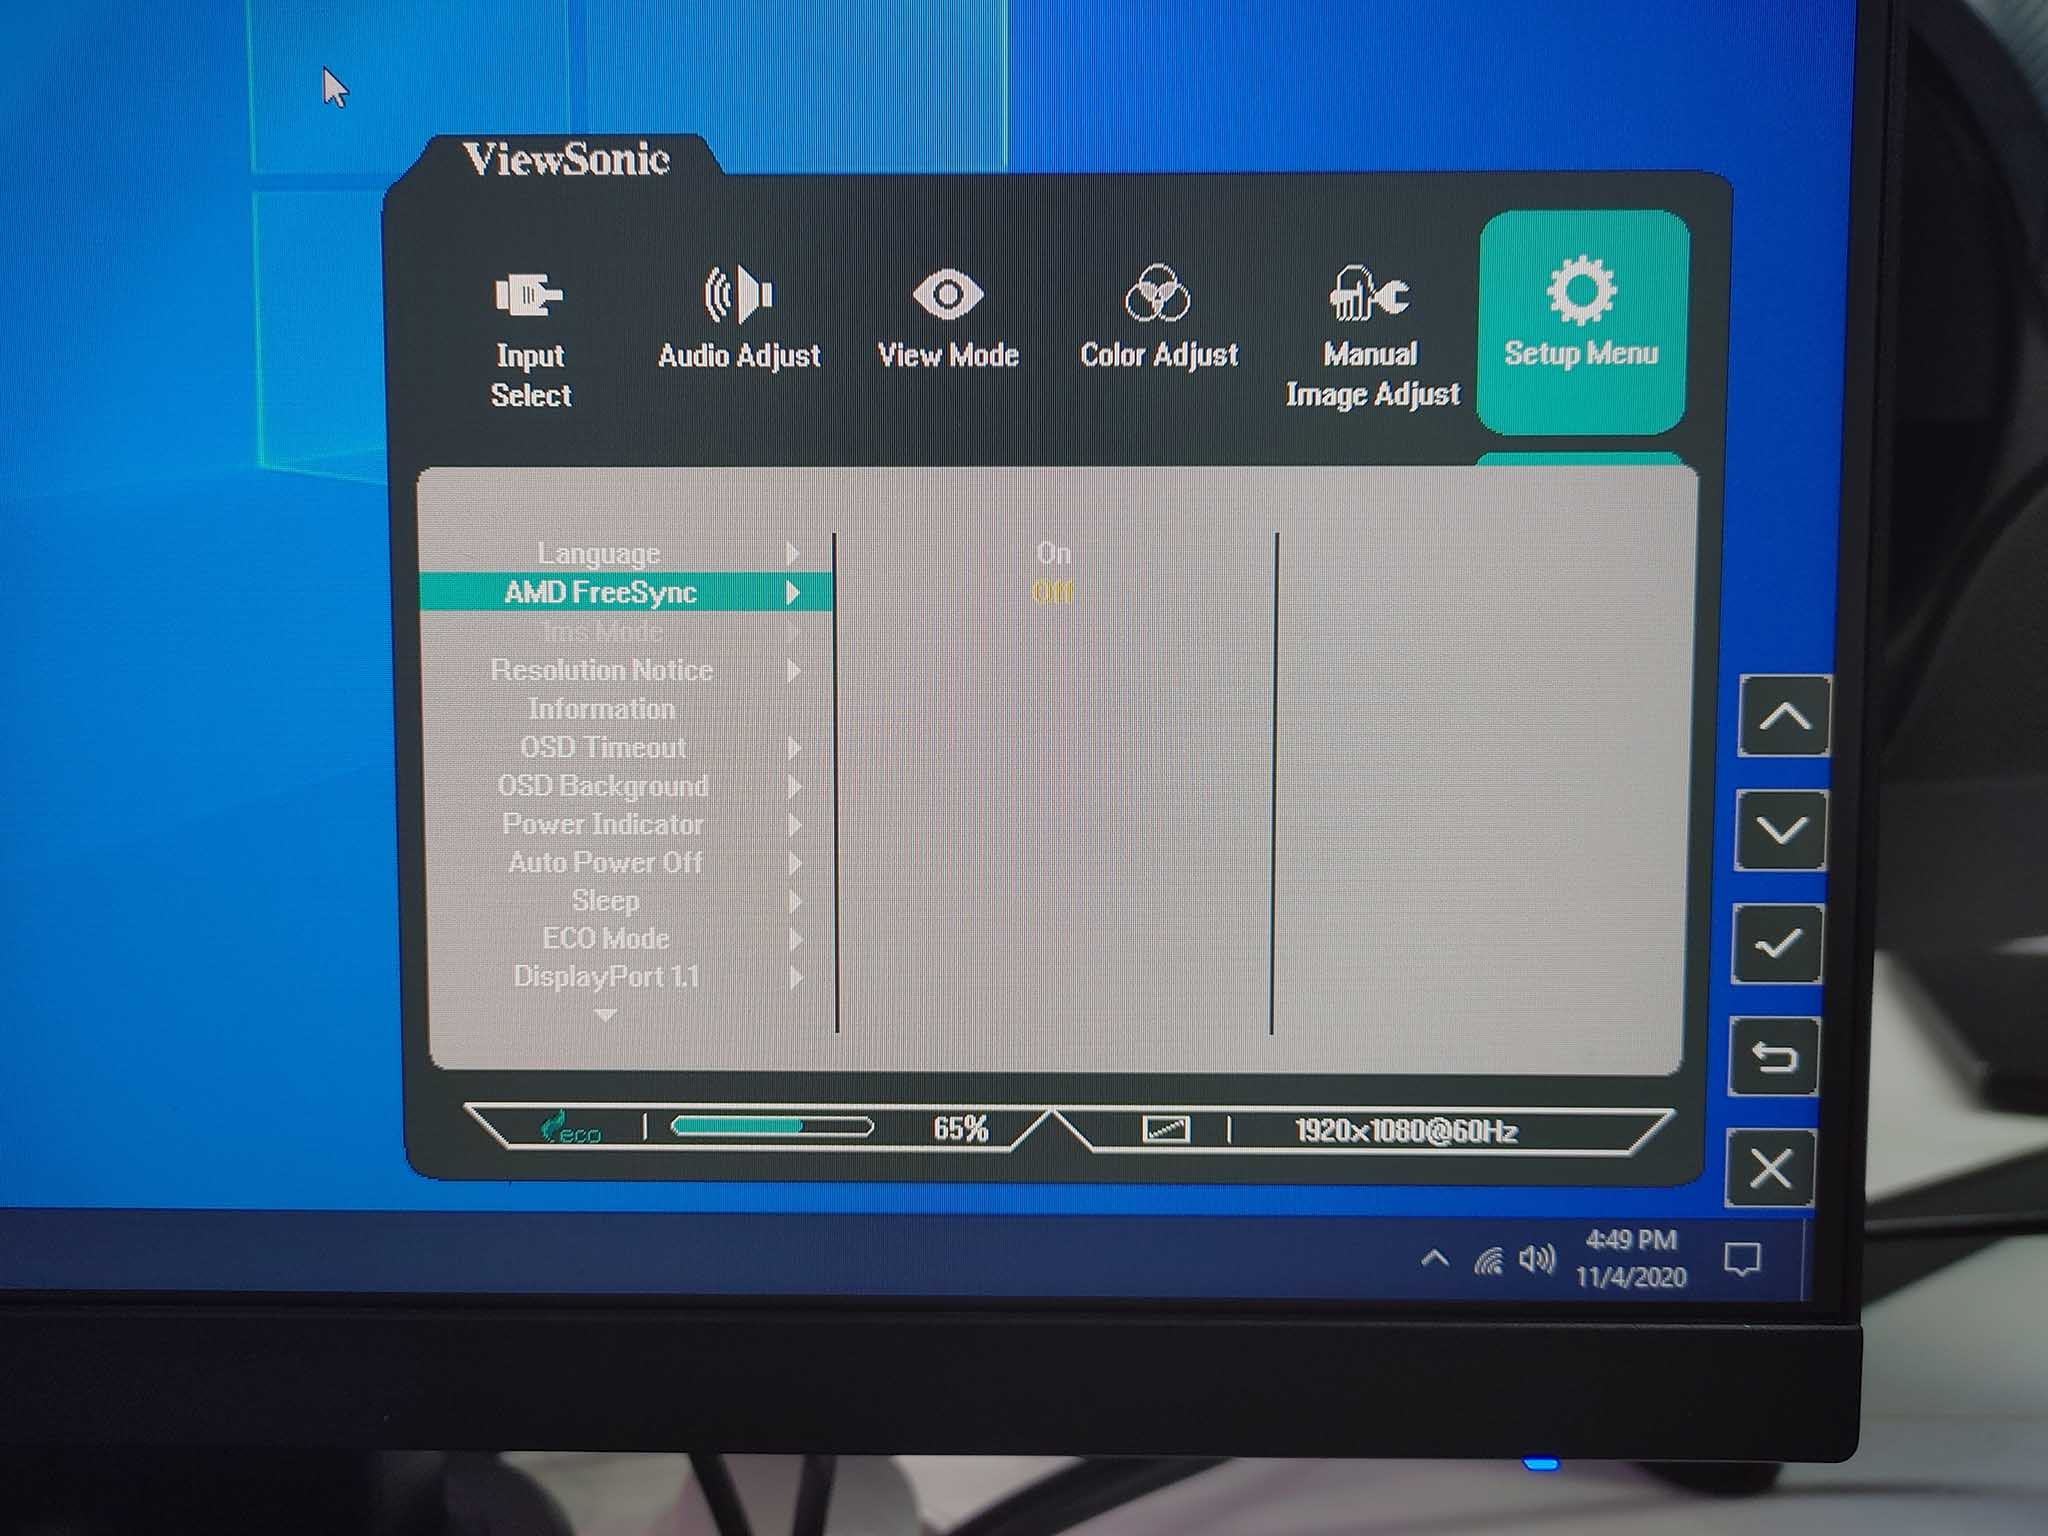
Task: Turn AMD FreeSync Off
Action: tap(1053, 590)
